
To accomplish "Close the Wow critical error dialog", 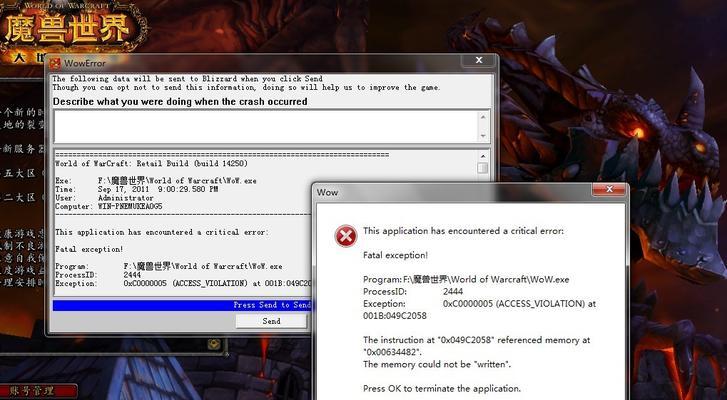I will 610,189.
